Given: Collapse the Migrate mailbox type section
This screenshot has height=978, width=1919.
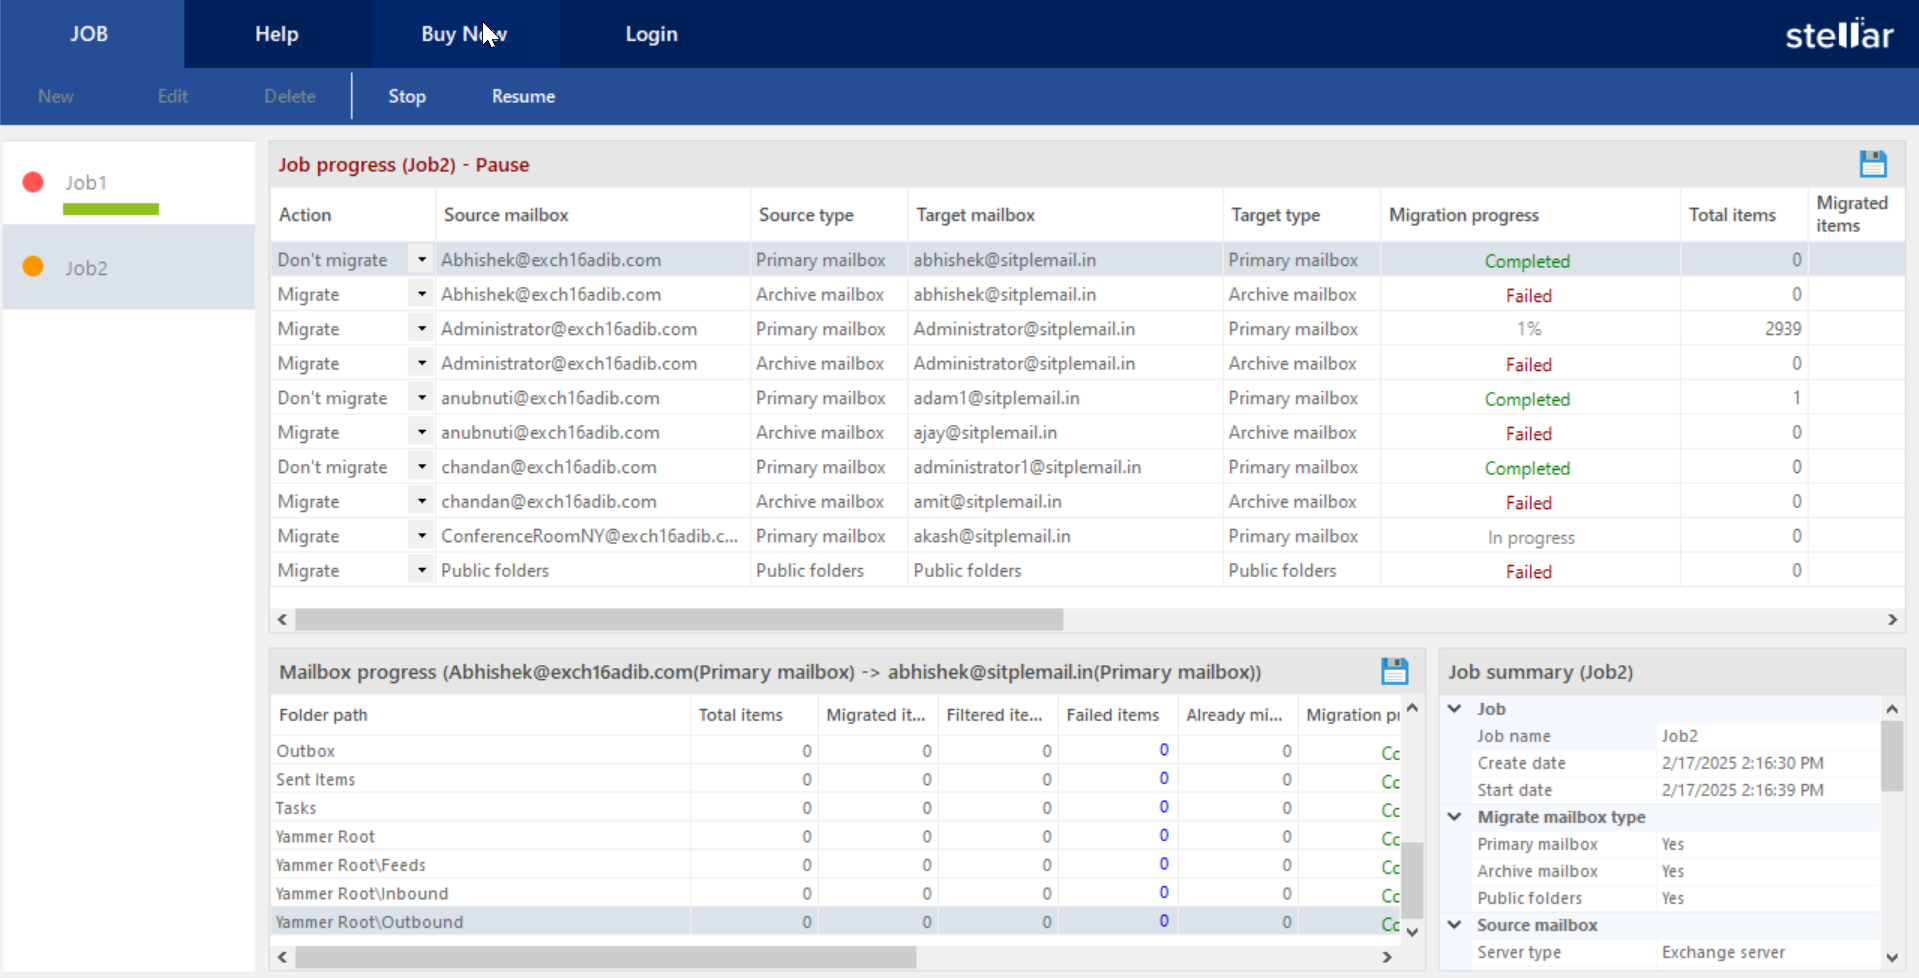Looking at the screenshot, I should [x=1455, y=816].
